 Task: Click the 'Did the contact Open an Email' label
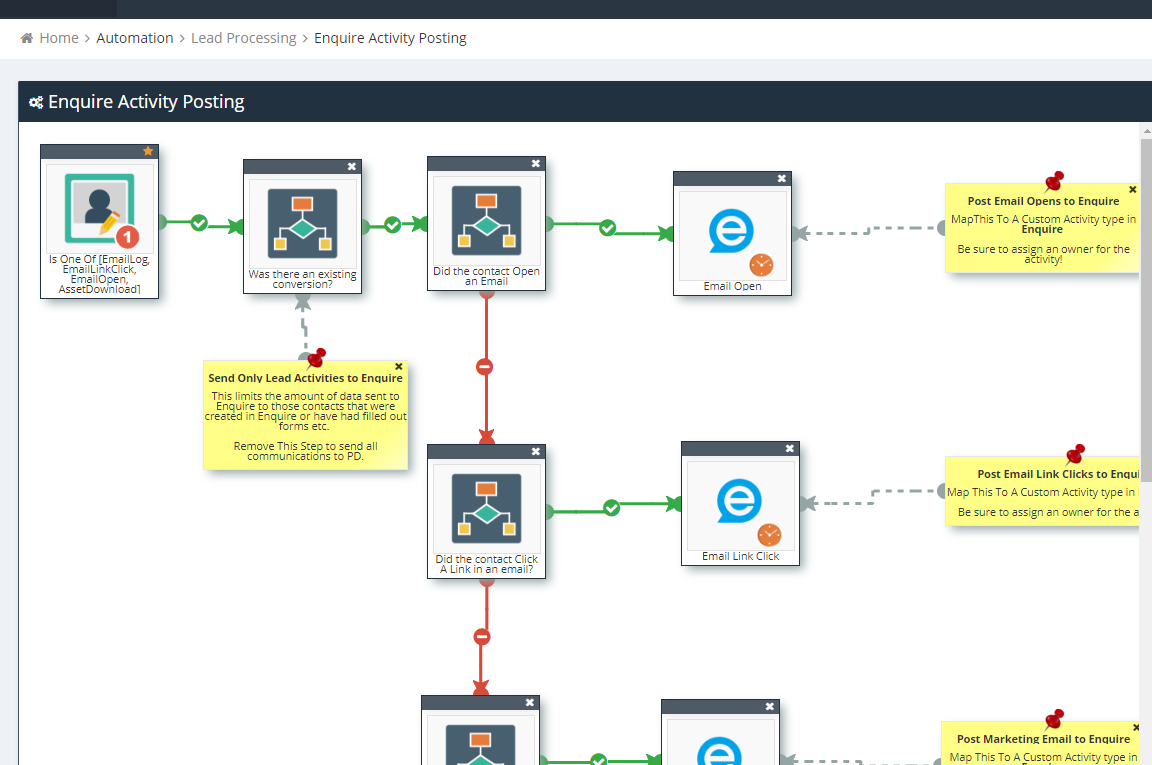pyautogui.click(x=486, y=276)
